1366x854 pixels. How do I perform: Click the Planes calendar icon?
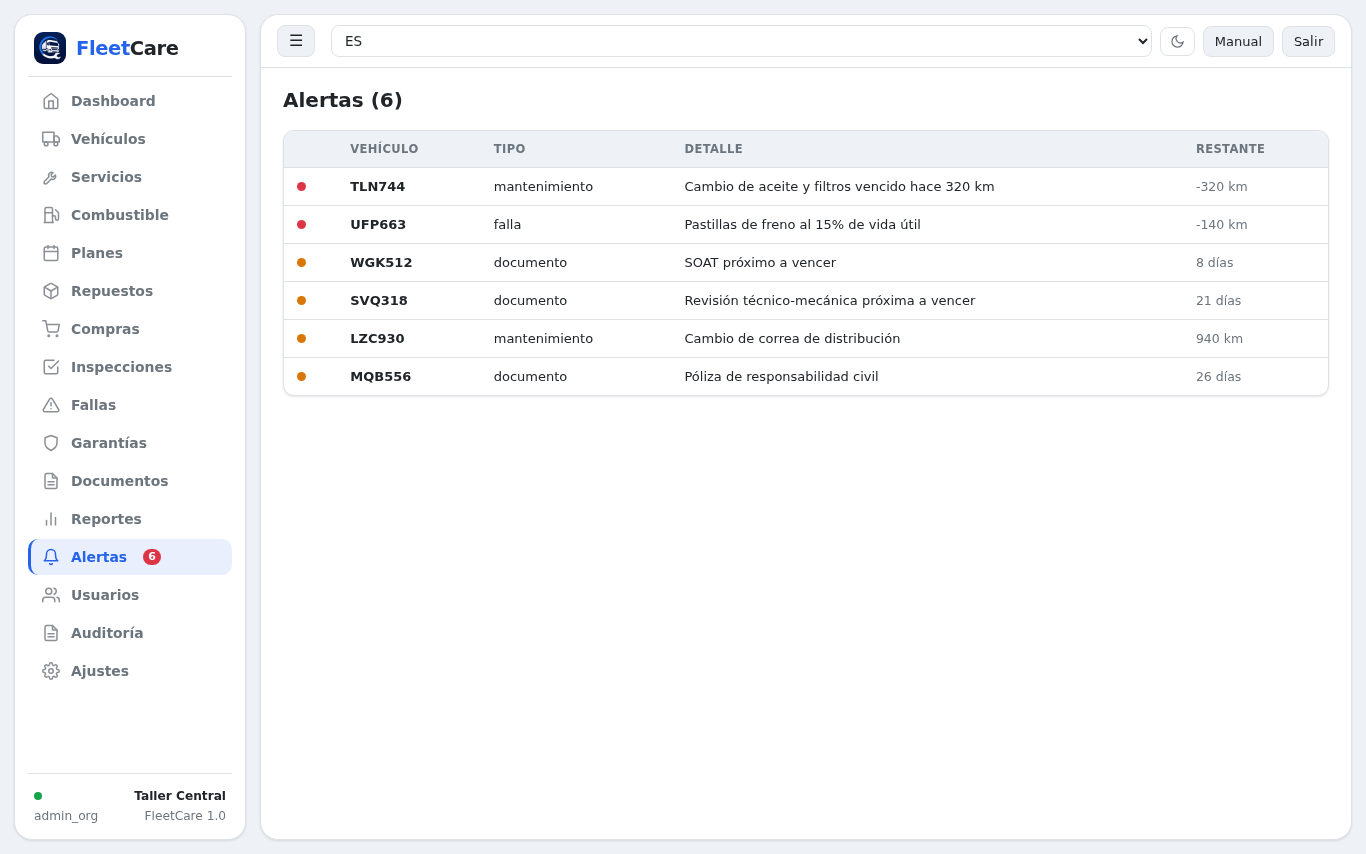[51, 253]
